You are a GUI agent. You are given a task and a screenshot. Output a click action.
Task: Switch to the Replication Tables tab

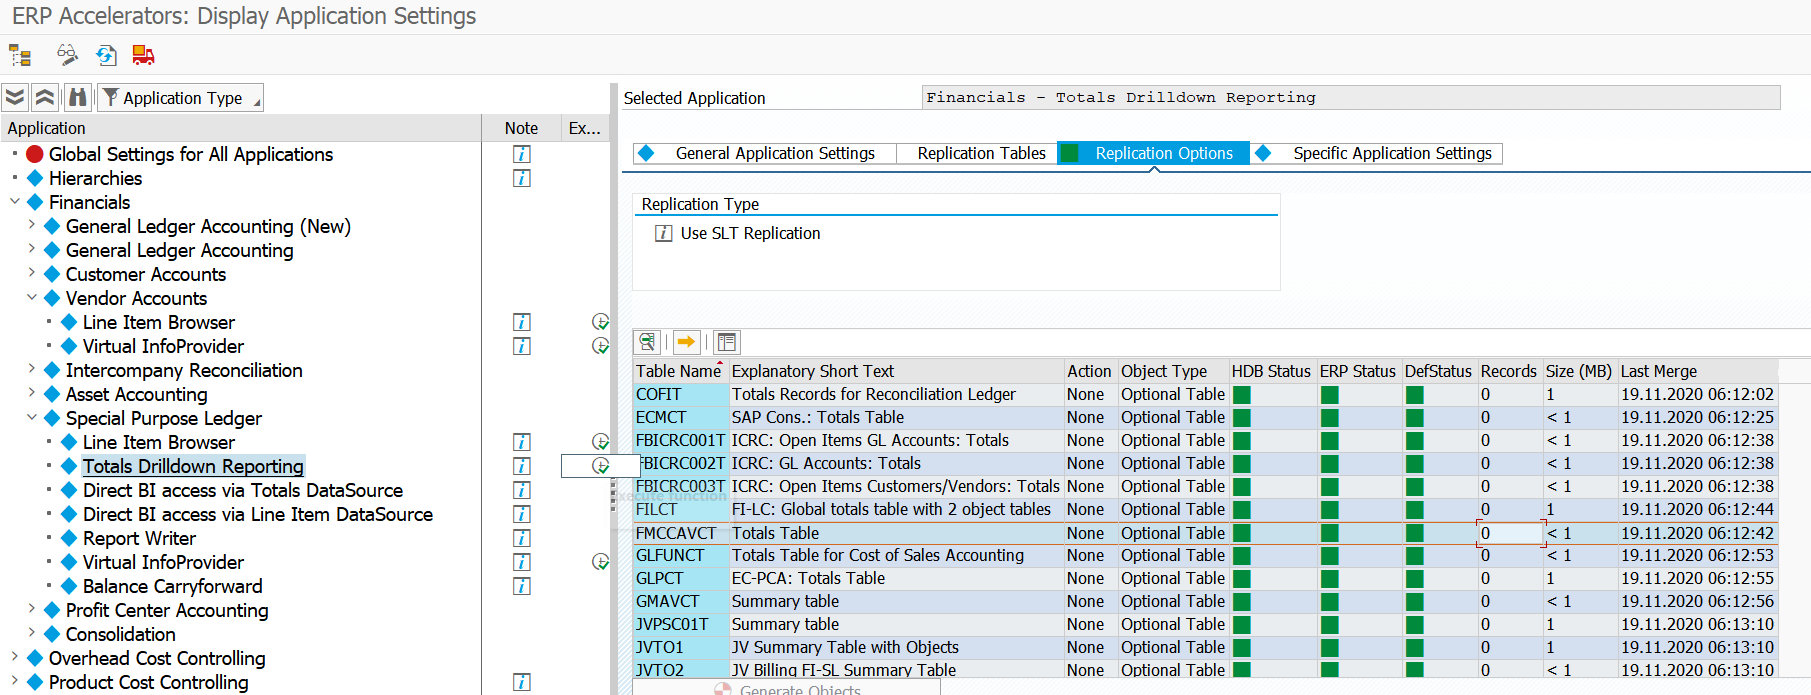click(981, 153)
